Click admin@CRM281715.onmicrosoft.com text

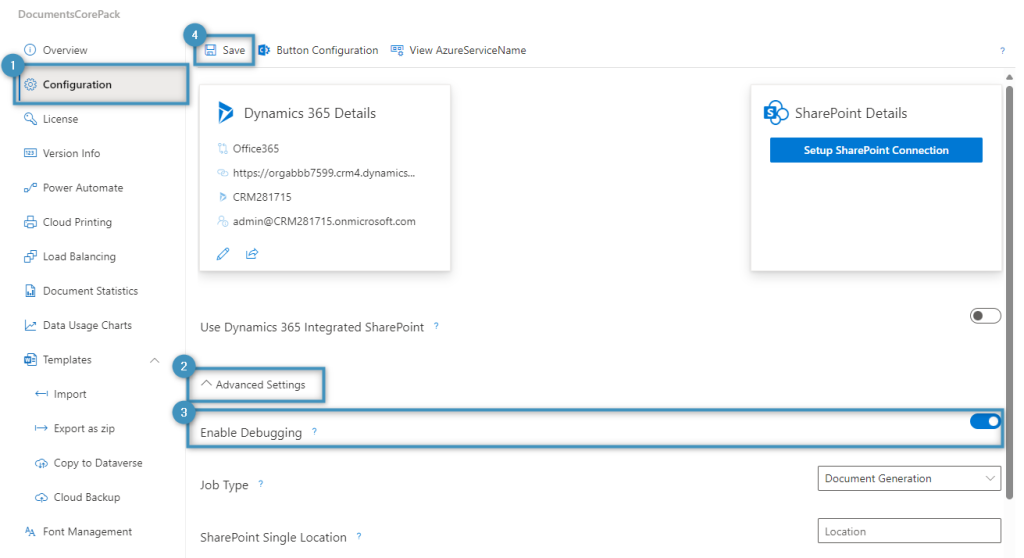click(324, 221)
